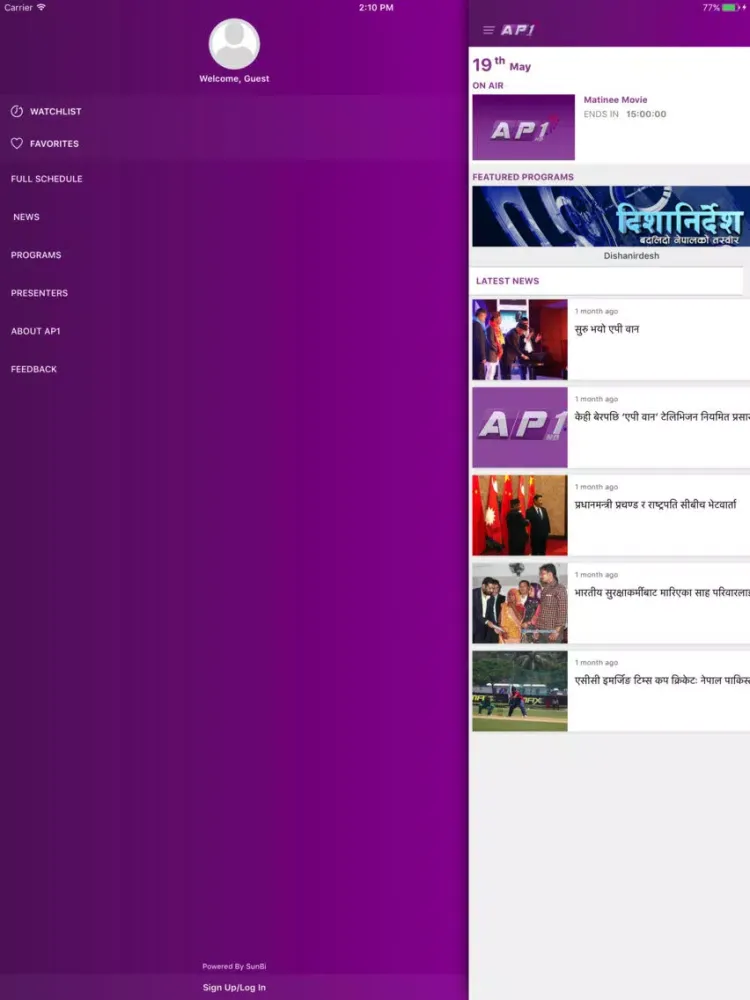
Task: Open news thumbnail showing AP1 logo
Action: pos(520,427)
